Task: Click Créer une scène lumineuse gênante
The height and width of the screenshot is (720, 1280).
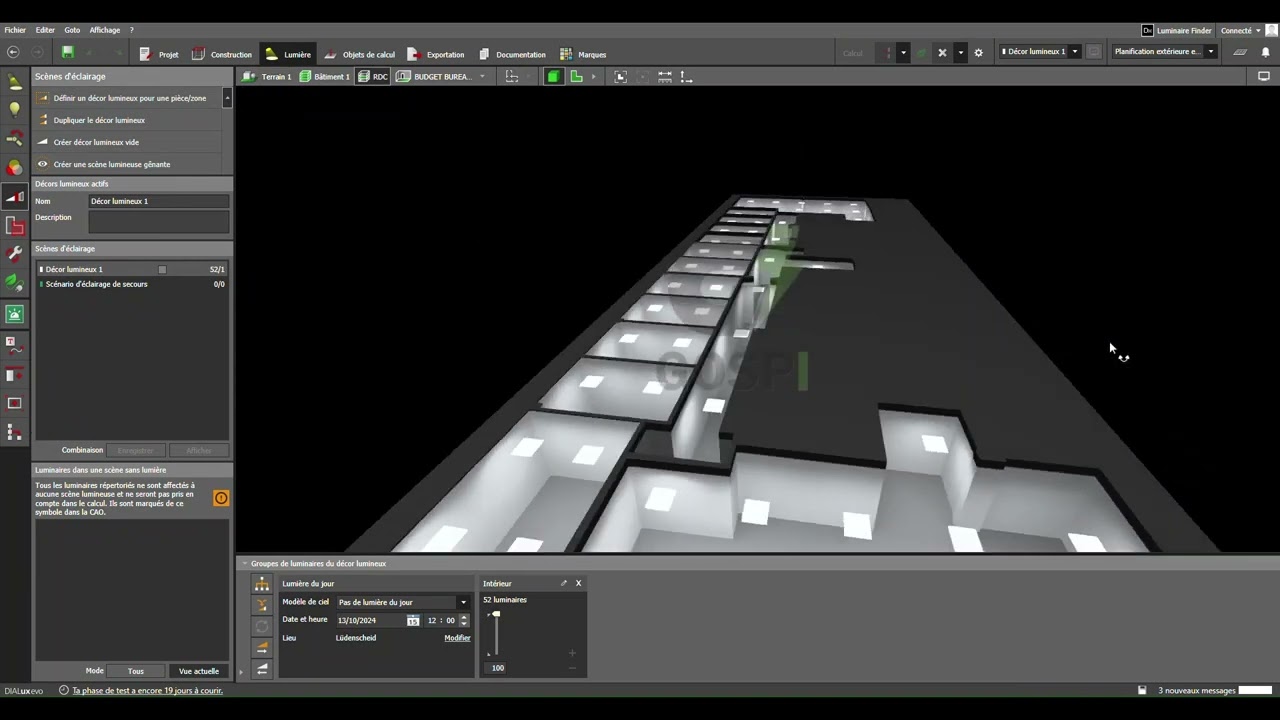Action: click(128, 164)
